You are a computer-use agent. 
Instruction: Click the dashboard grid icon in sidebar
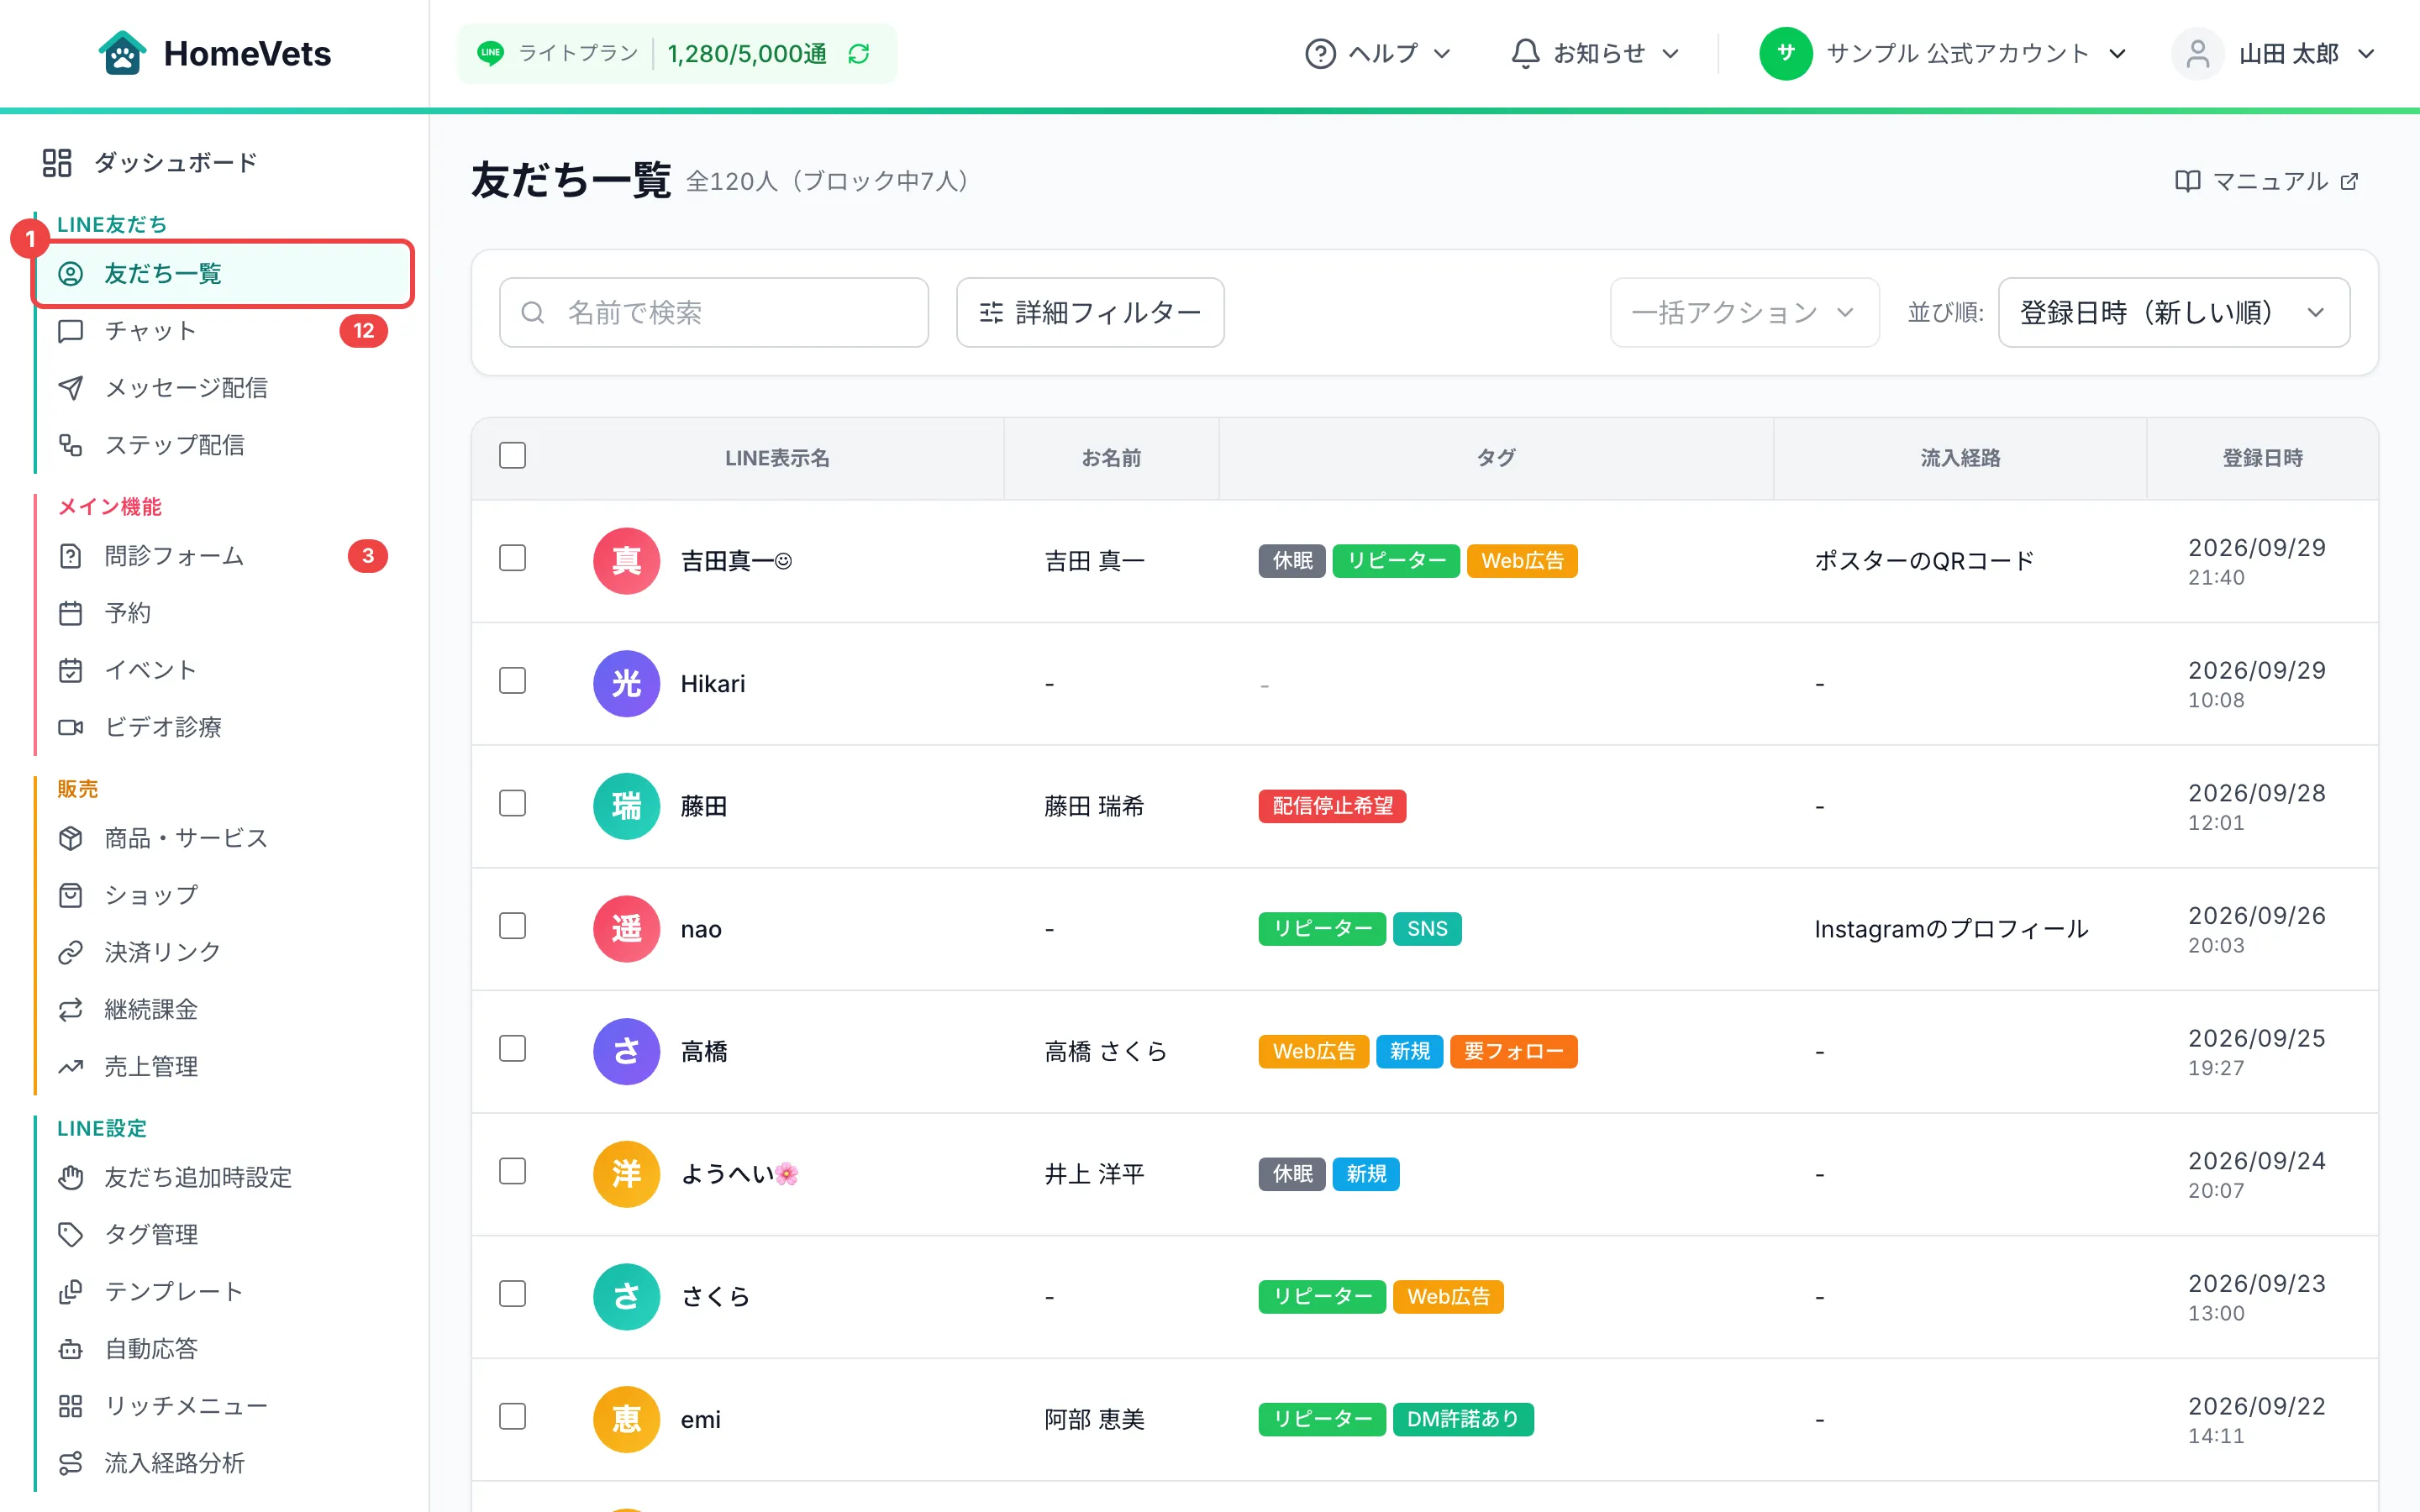(57, 162)
